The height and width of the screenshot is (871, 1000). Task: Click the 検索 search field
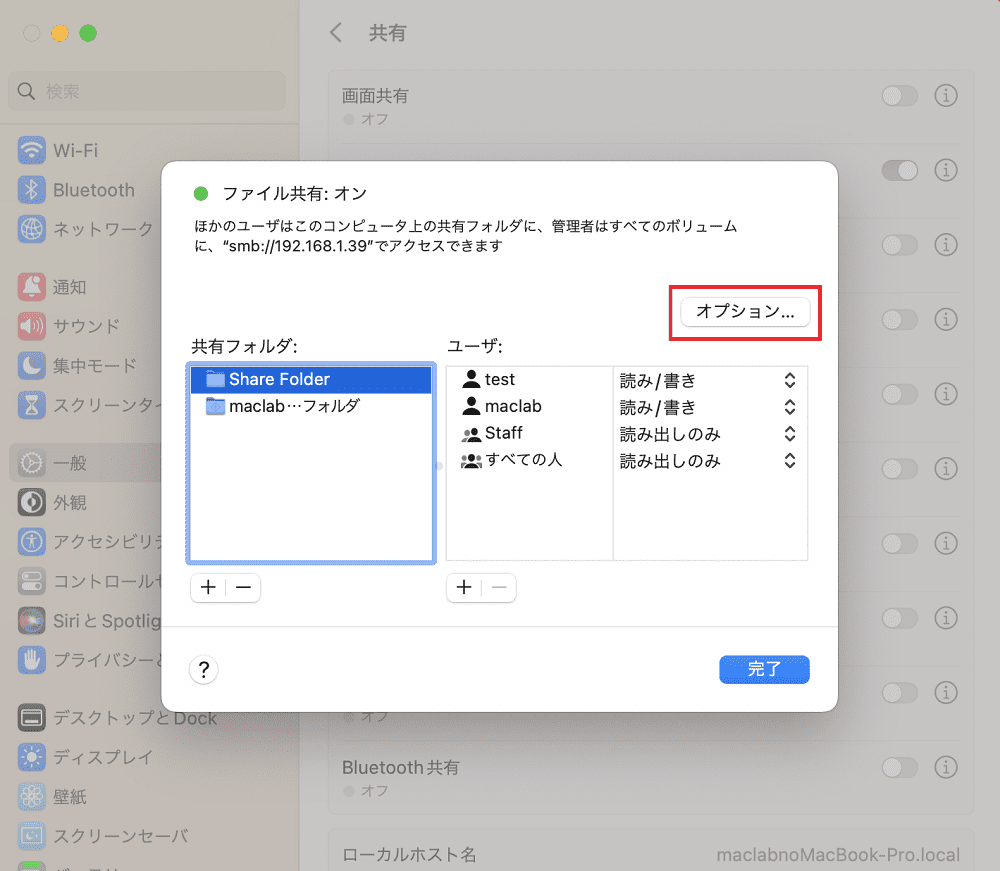click(x=147, y=91)
